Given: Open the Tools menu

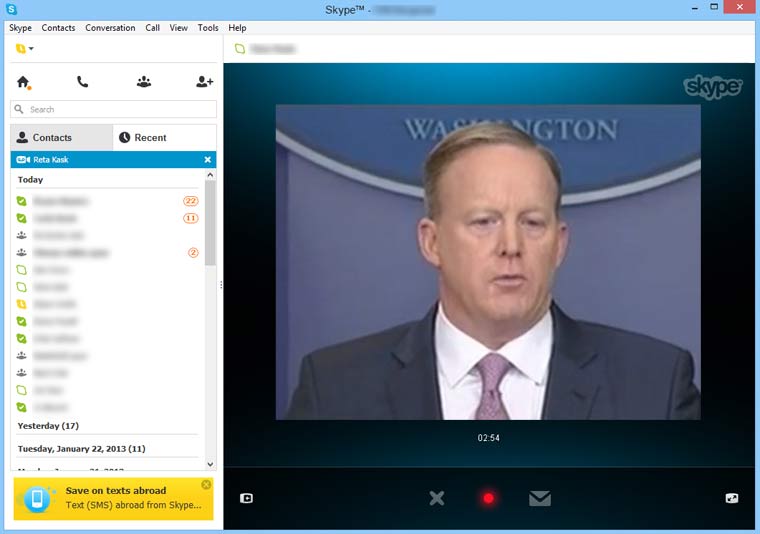Looking at the screenshot, I should click(208, 28).
